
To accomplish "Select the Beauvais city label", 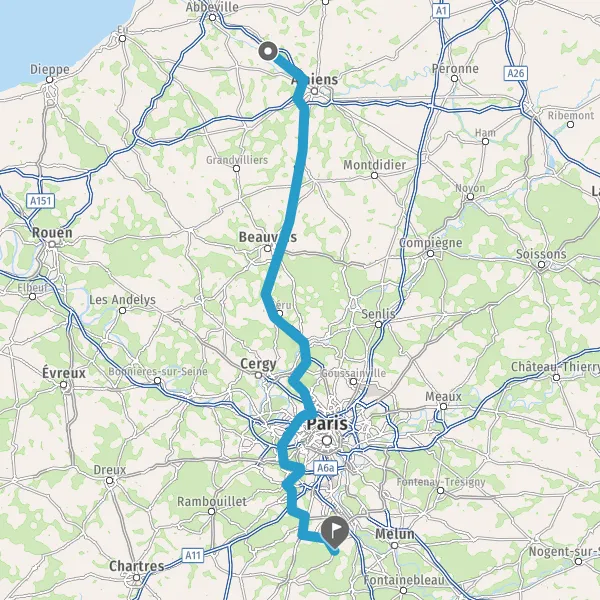I will point(267,237).
